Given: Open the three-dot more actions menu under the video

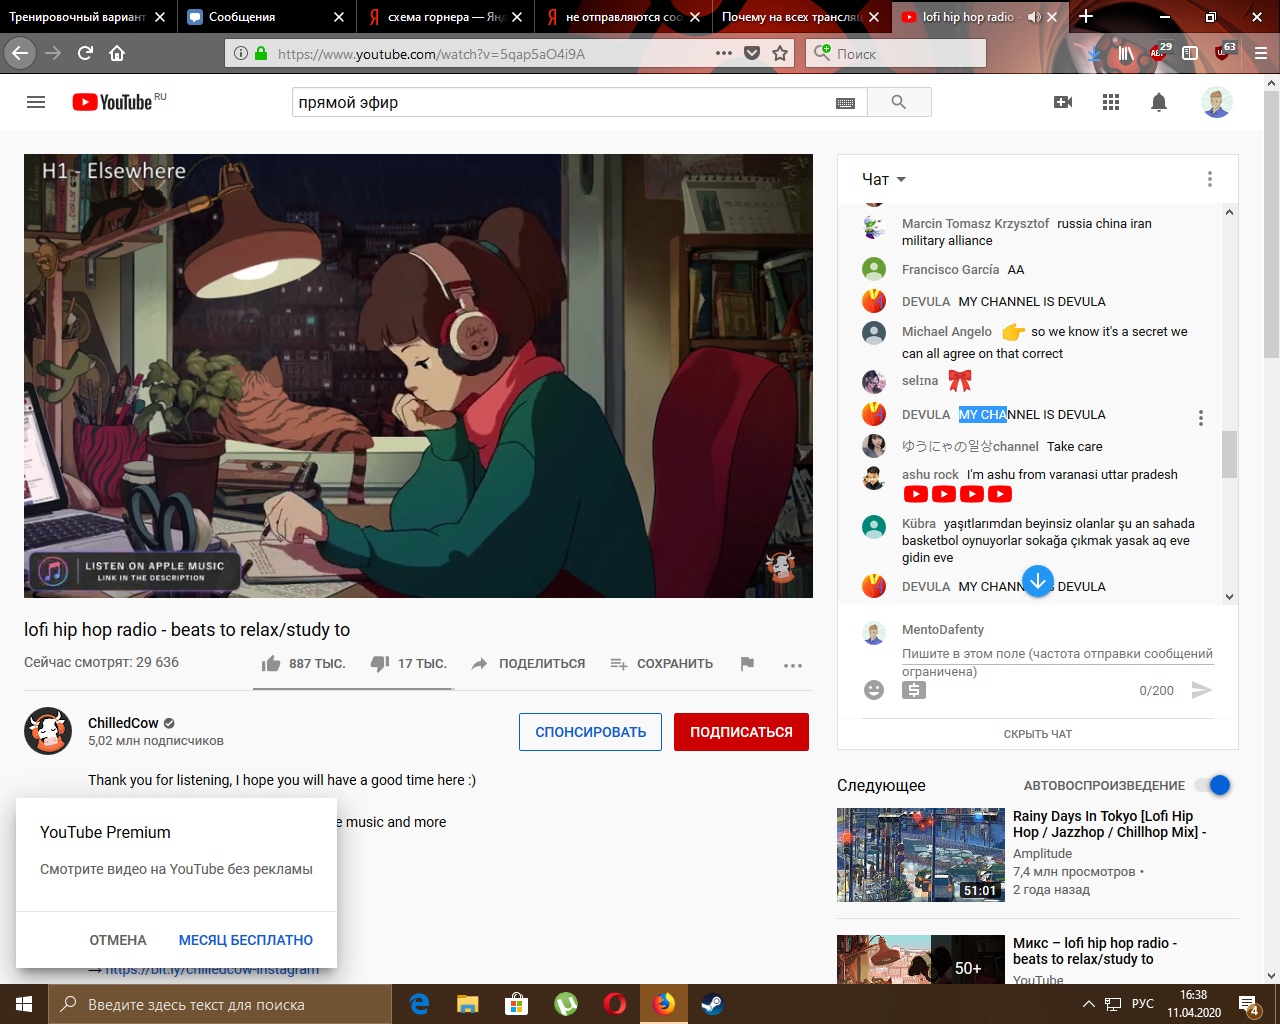Looking at the screenshot, I should point(793,665).
